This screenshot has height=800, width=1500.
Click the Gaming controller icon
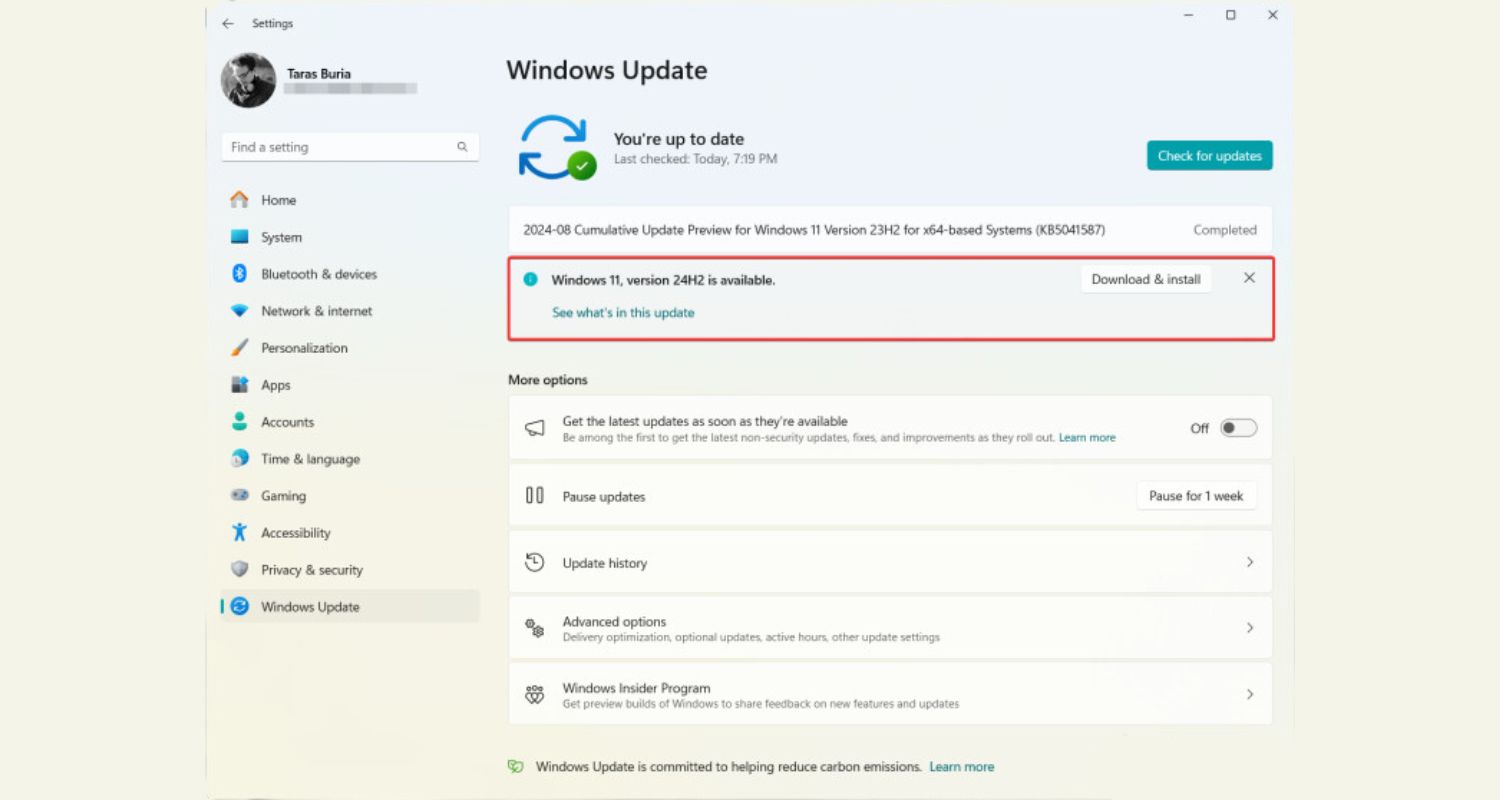click(x=239, y=495)
